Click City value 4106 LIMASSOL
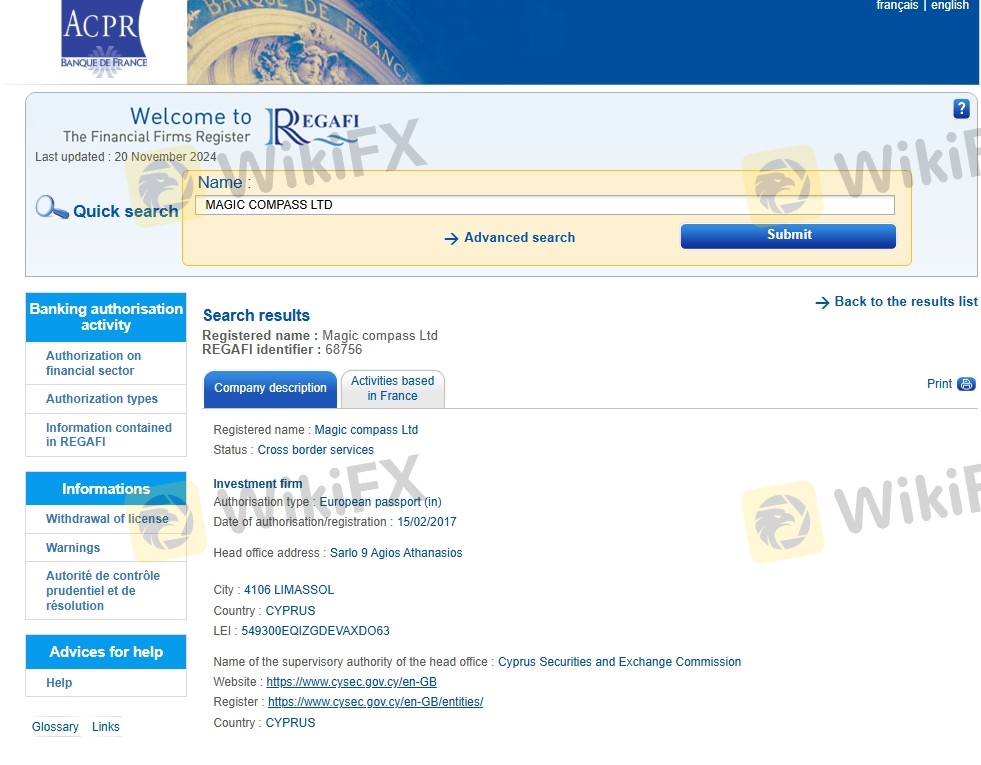Viewport: 981px width, 765px height. click(288, 590)
